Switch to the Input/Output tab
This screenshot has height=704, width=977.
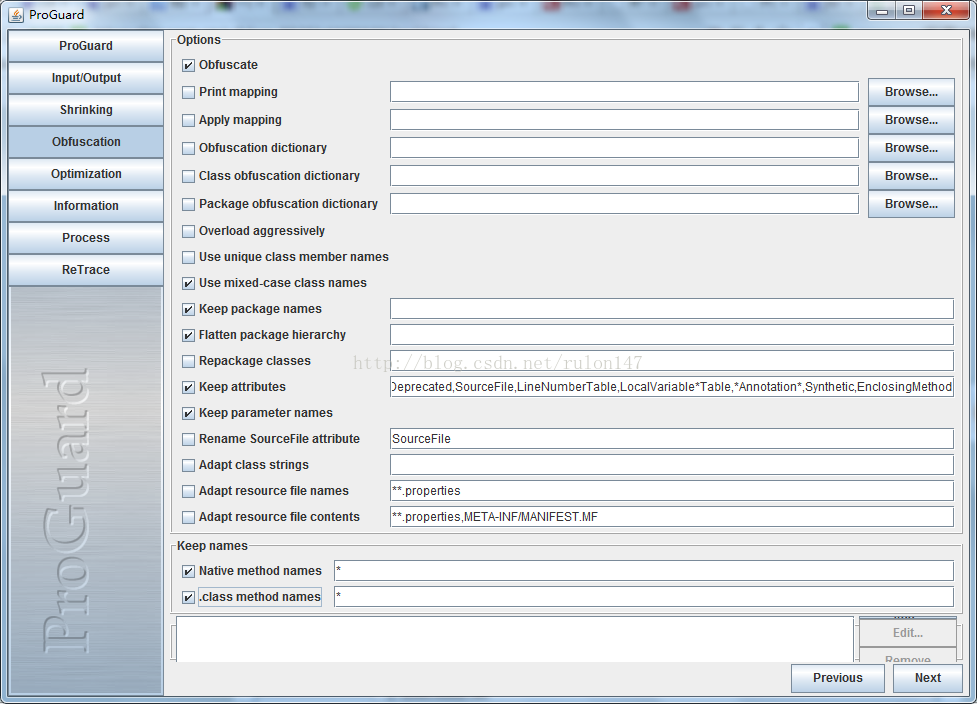pyautogui.click(x=86, y=78)
